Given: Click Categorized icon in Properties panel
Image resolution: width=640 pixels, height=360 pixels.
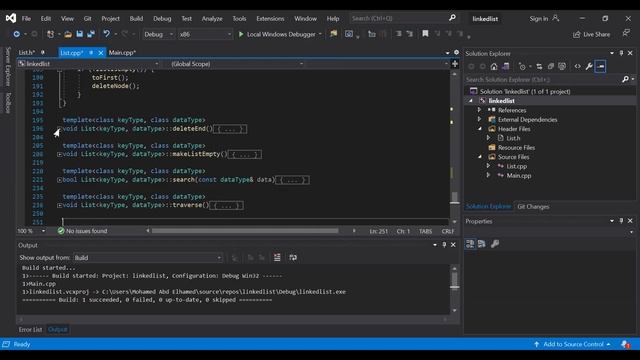Looking at the screenshot, I should (x=470, y=244).
